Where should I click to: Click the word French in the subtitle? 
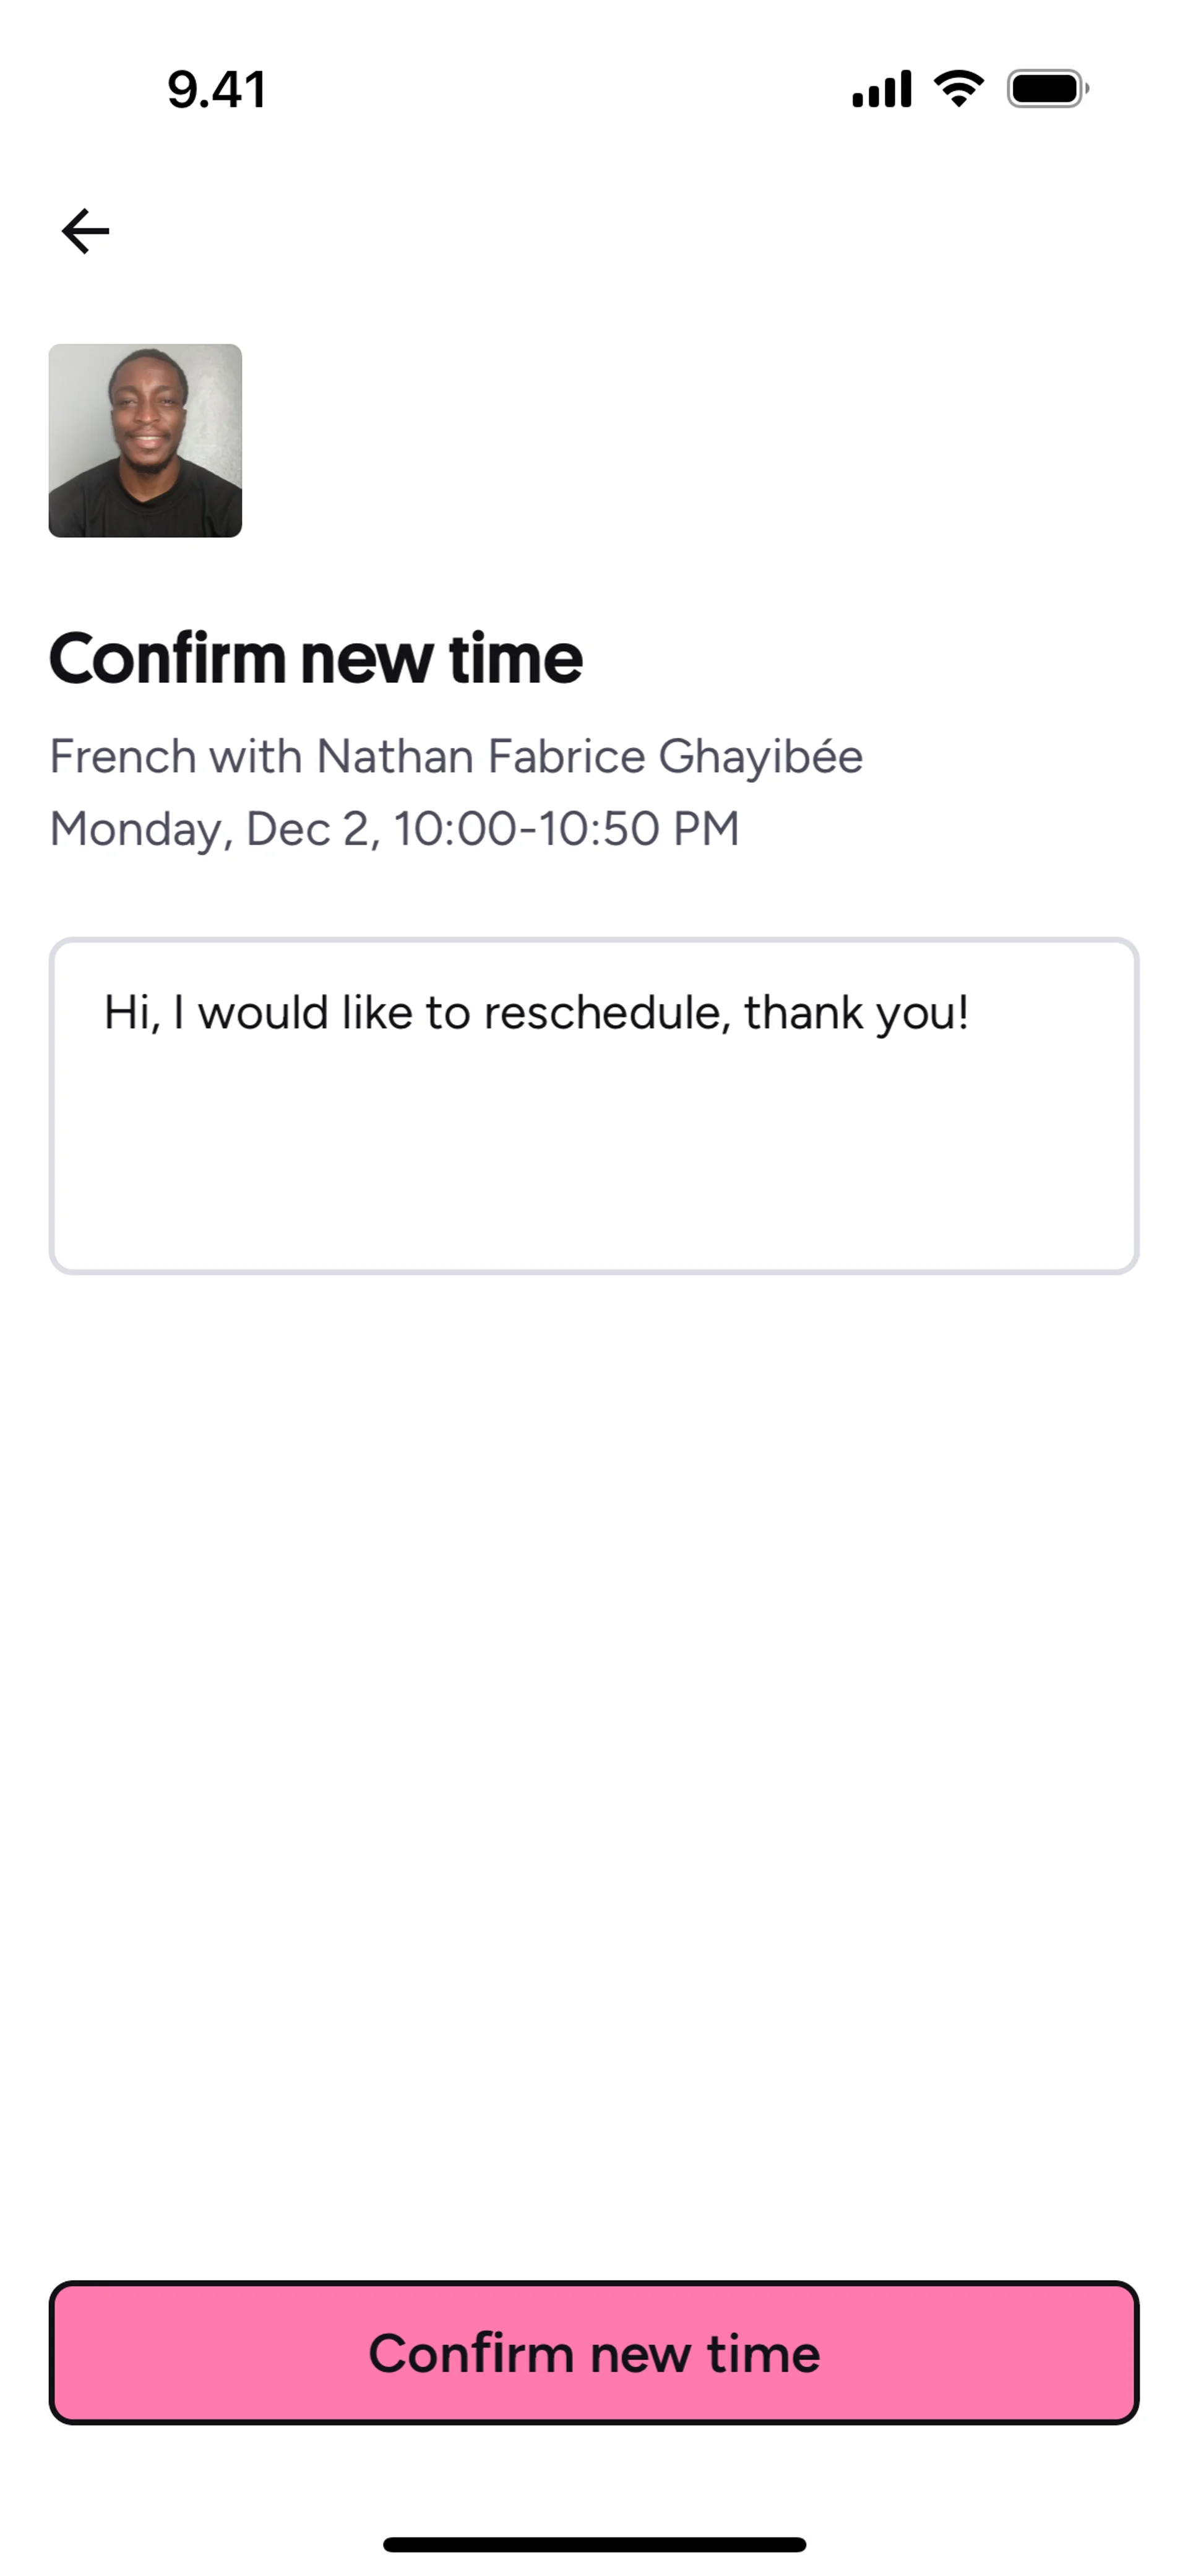122,756
